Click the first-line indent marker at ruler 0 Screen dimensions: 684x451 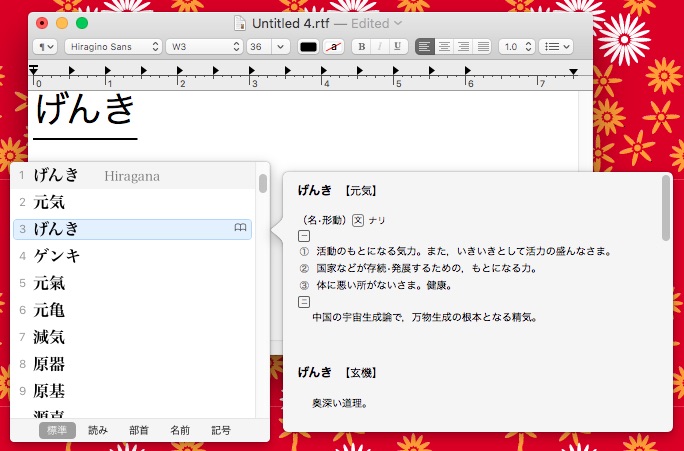34,69
